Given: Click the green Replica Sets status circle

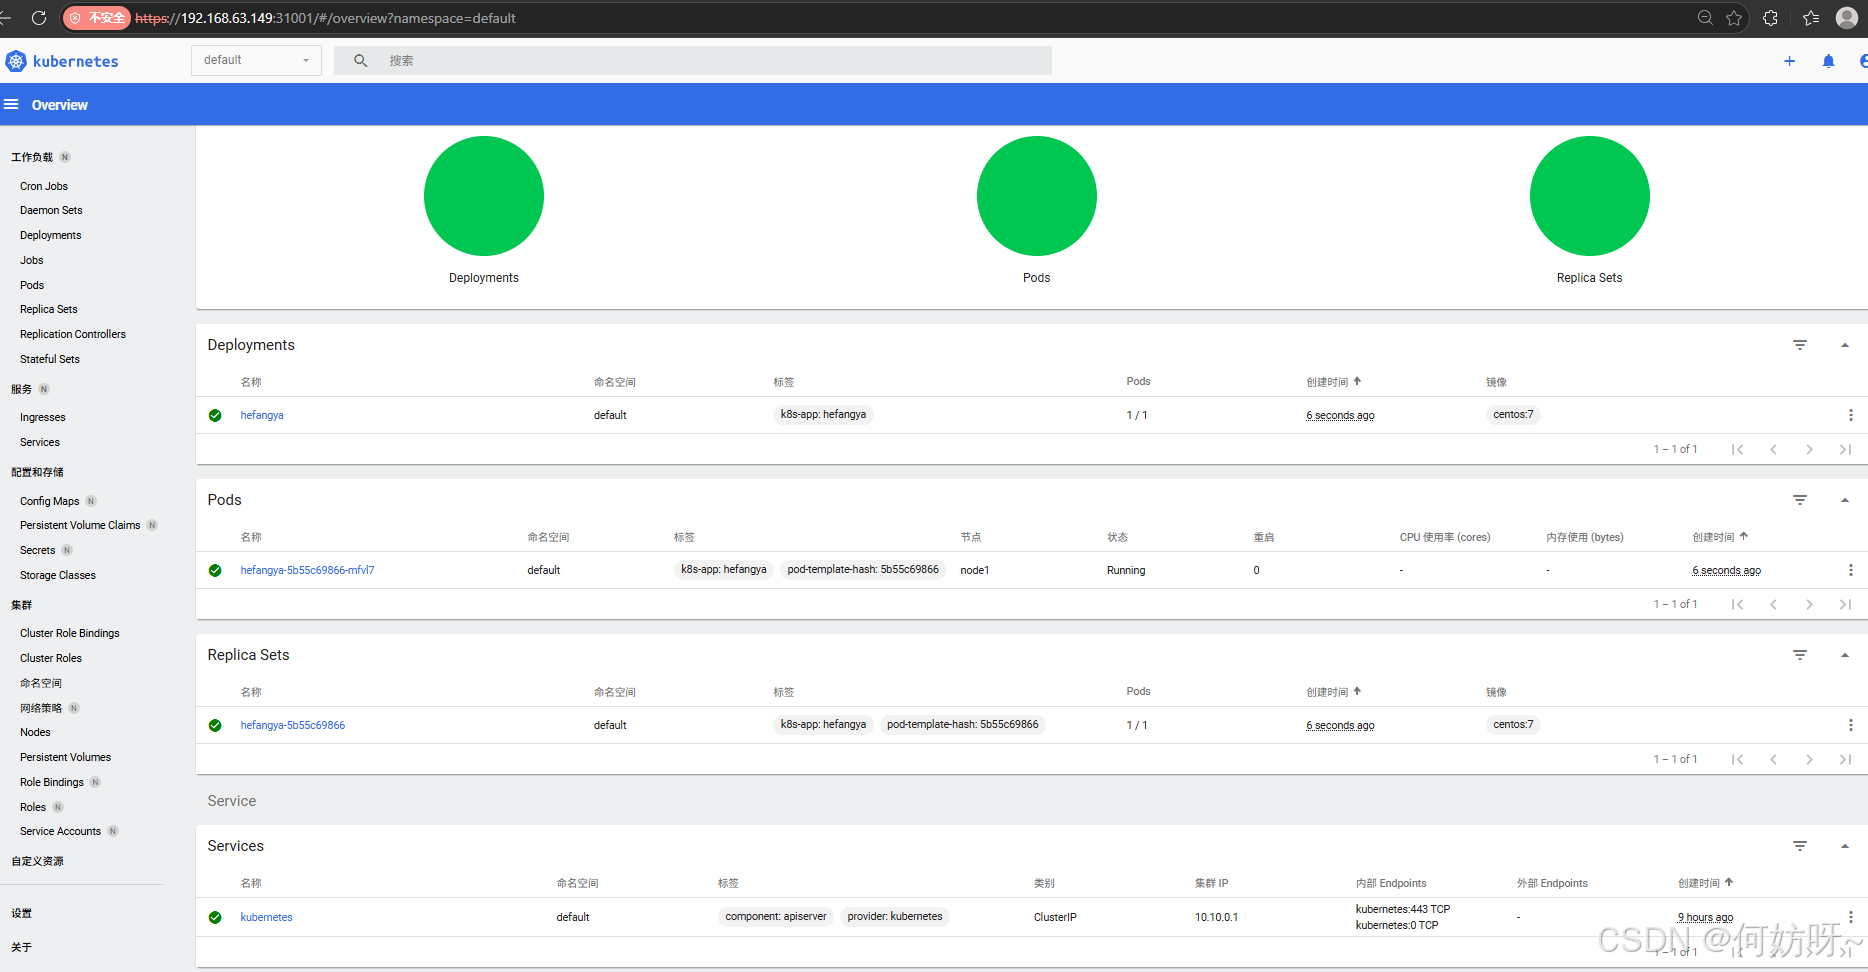Looking at the screenshot, I should pos(1590,196).
